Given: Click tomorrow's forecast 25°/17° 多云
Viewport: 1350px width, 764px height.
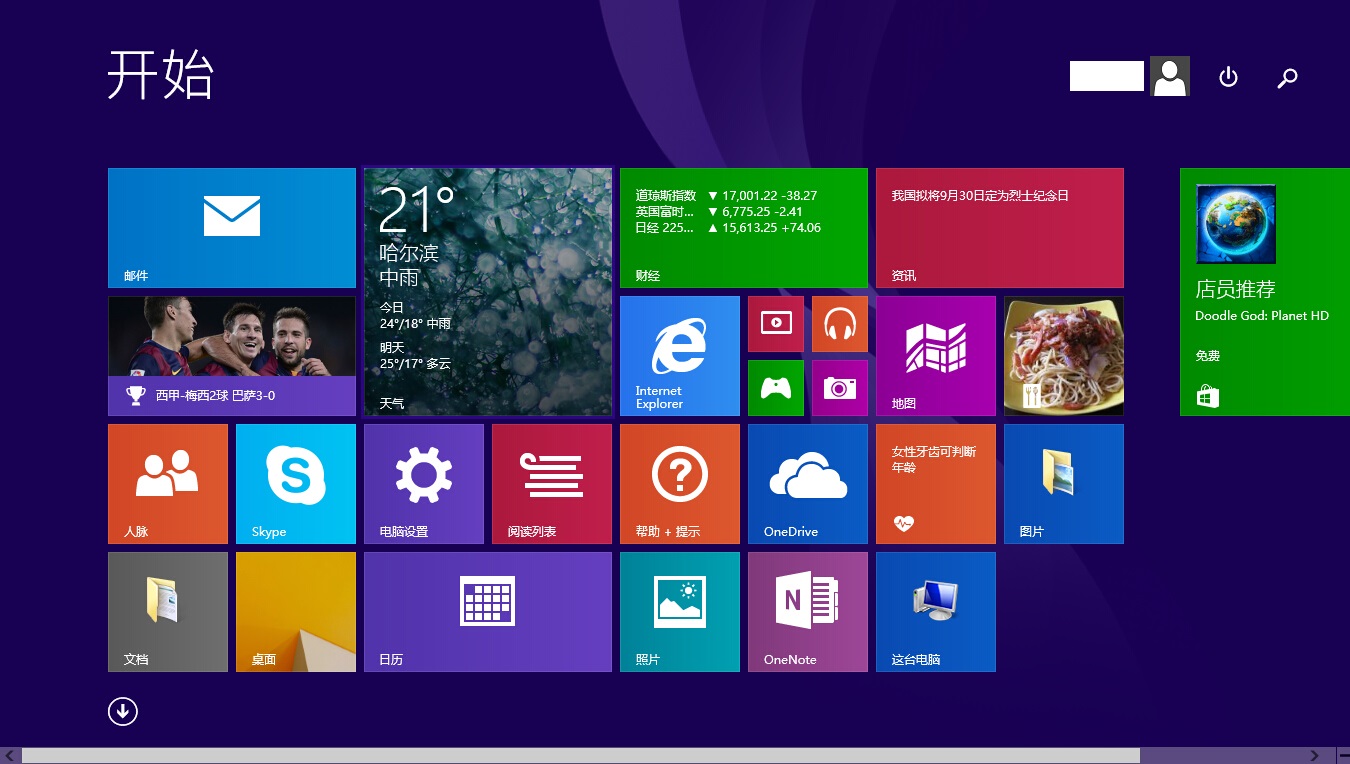Looking at the screenshot, I should pyautogui.click(x=415, y=363).
